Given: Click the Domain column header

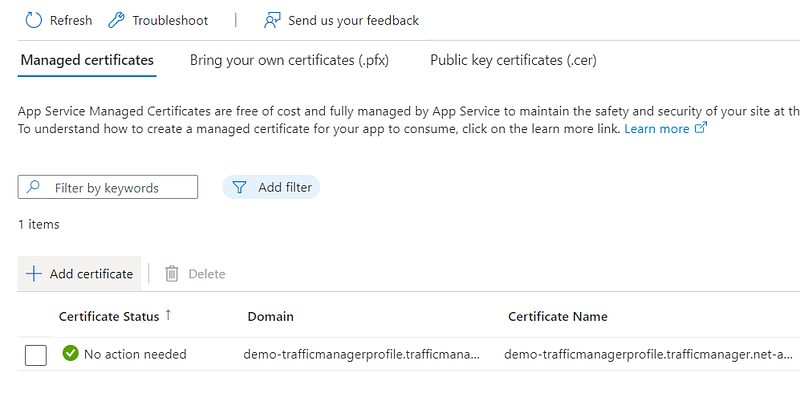Looking at the screenshot, I should [271, 317].
